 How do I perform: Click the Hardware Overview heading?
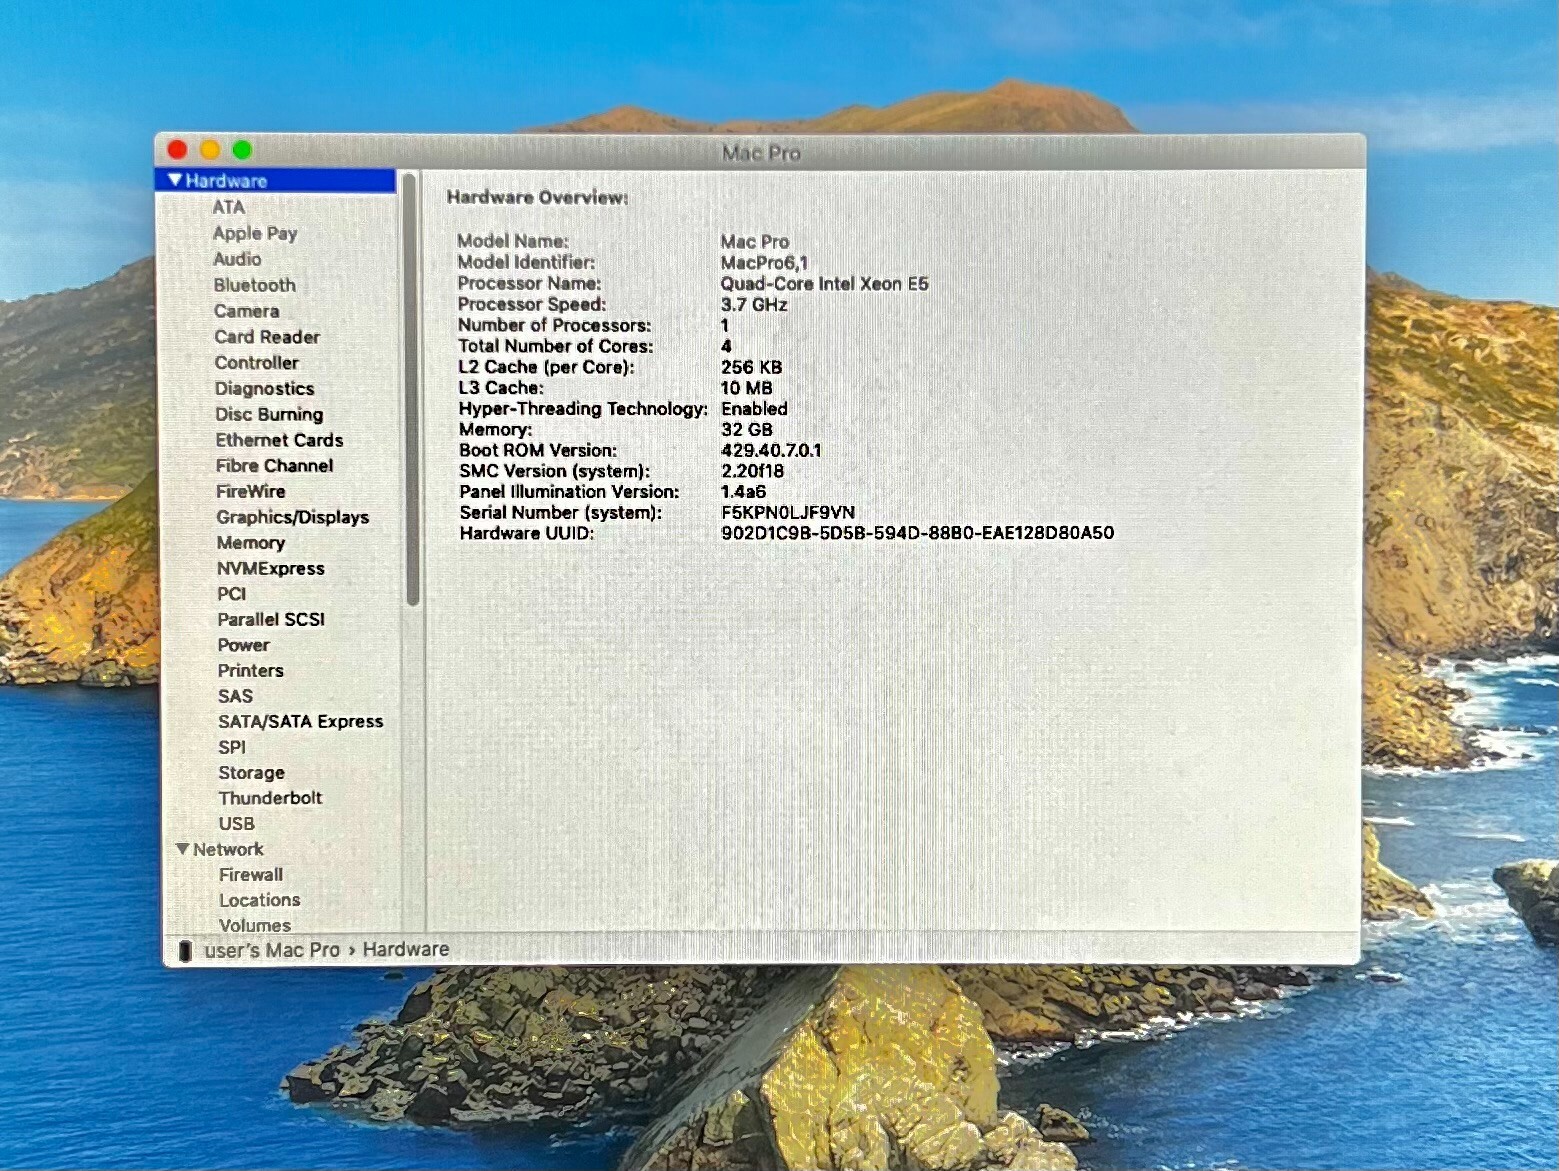pyautogui.click(x=537, y=198)
